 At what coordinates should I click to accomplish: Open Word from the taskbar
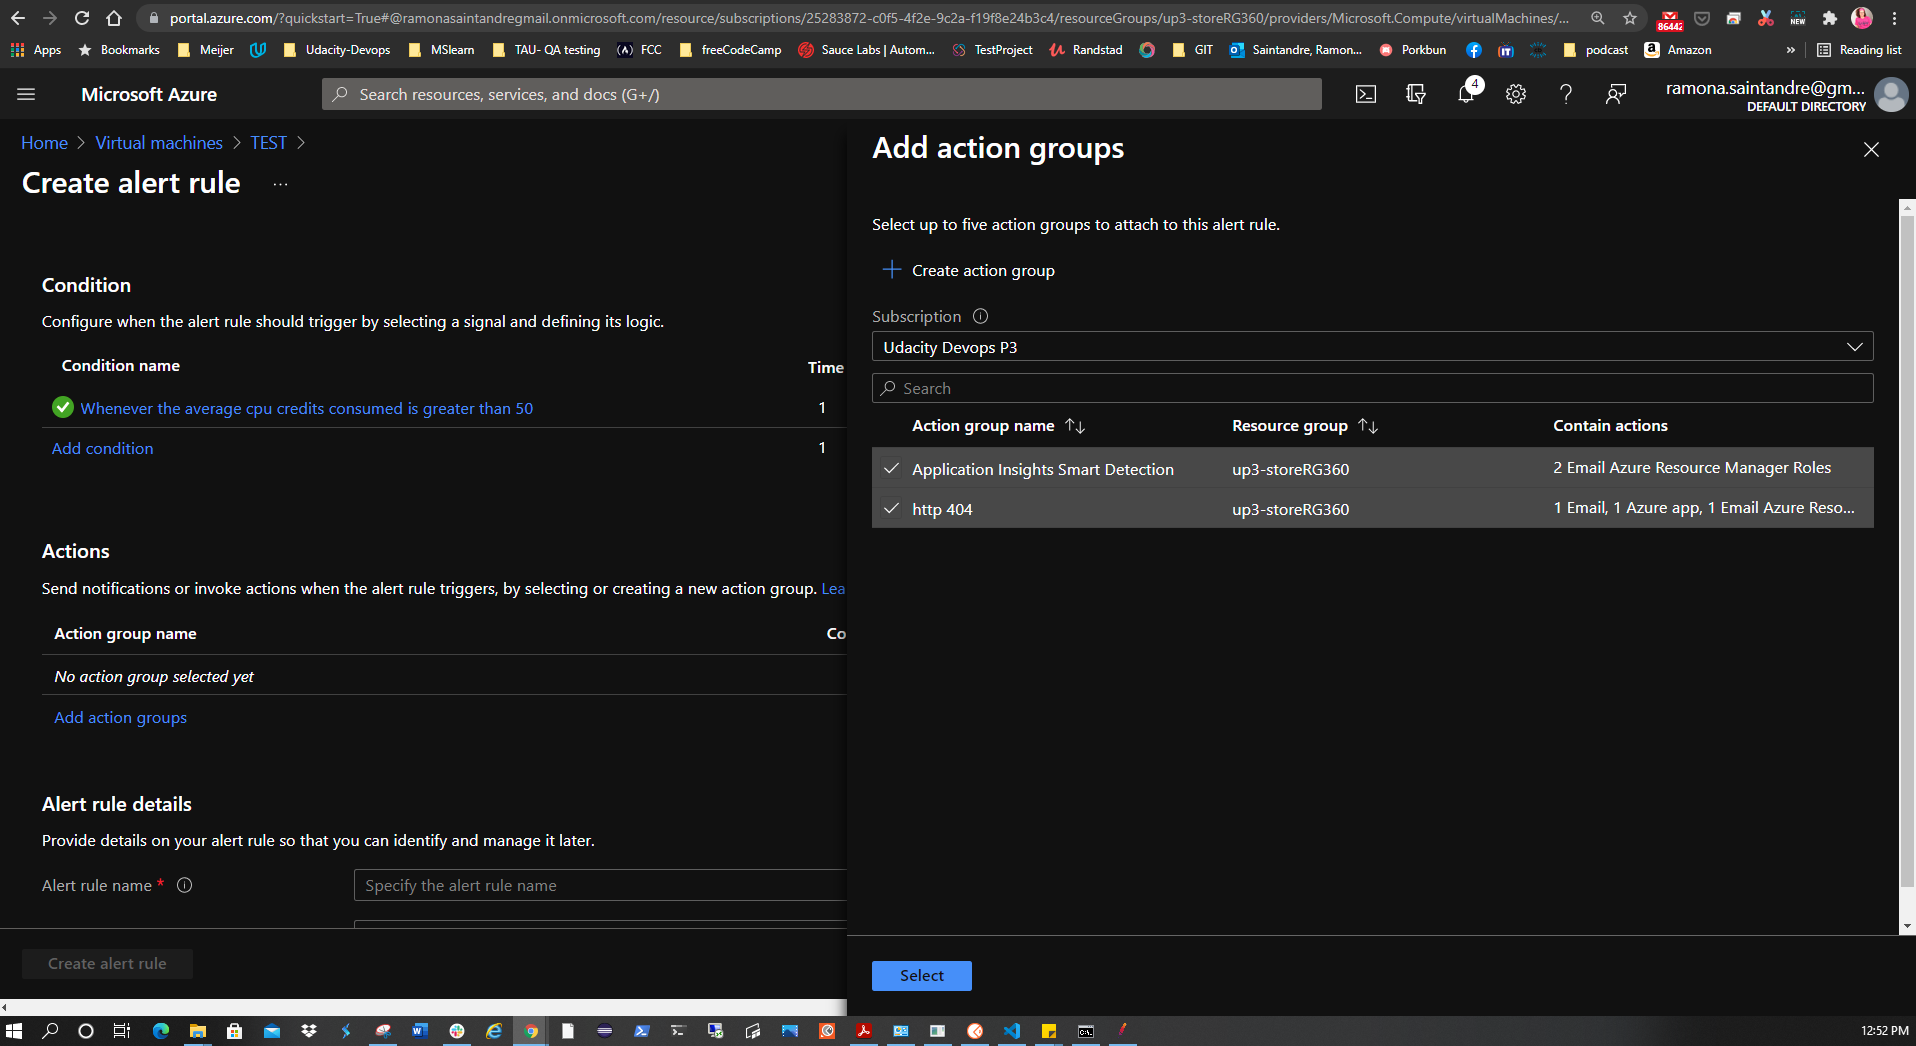point(420,1031)
